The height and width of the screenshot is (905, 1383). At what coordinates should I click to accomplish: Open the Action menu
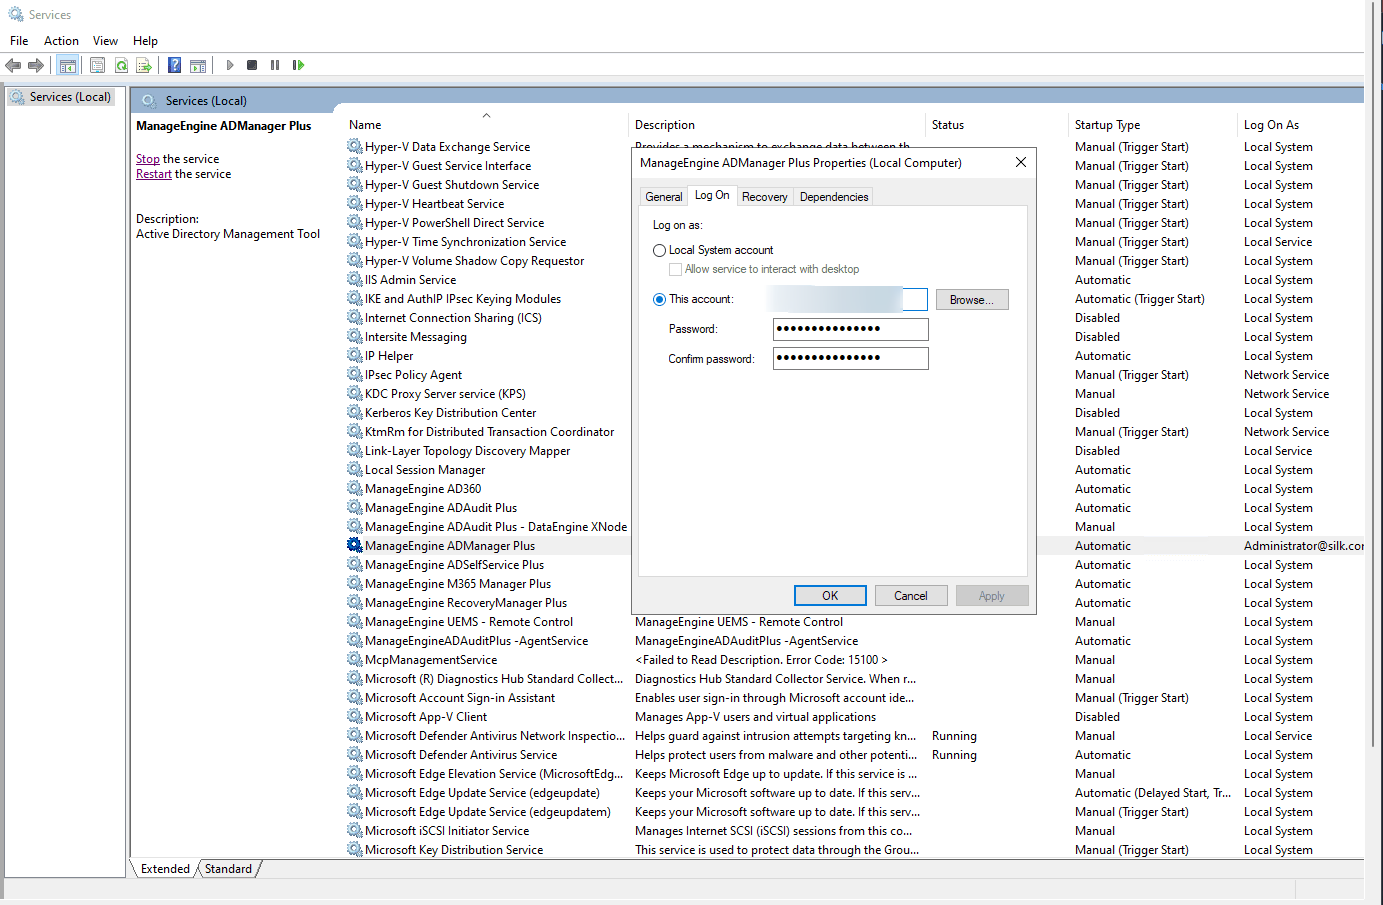[61, 41]
